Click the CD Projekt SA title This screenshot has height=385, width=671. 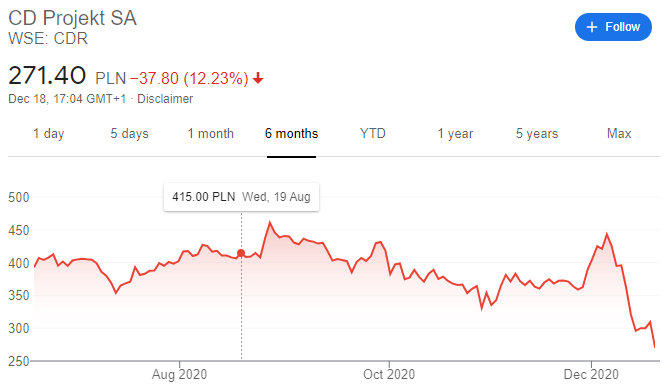pyautogui.click(x=72, y=18)
